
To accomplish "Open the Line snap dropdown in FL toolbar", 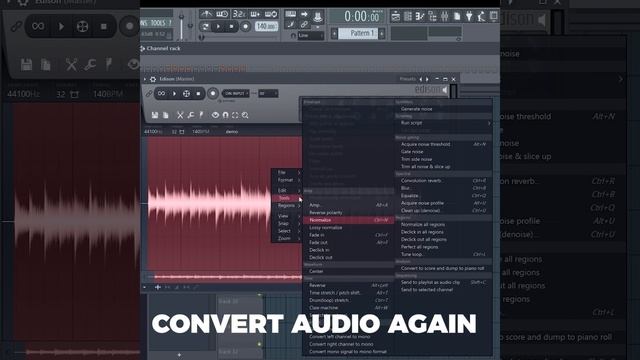I will click(x=311, y=36).
